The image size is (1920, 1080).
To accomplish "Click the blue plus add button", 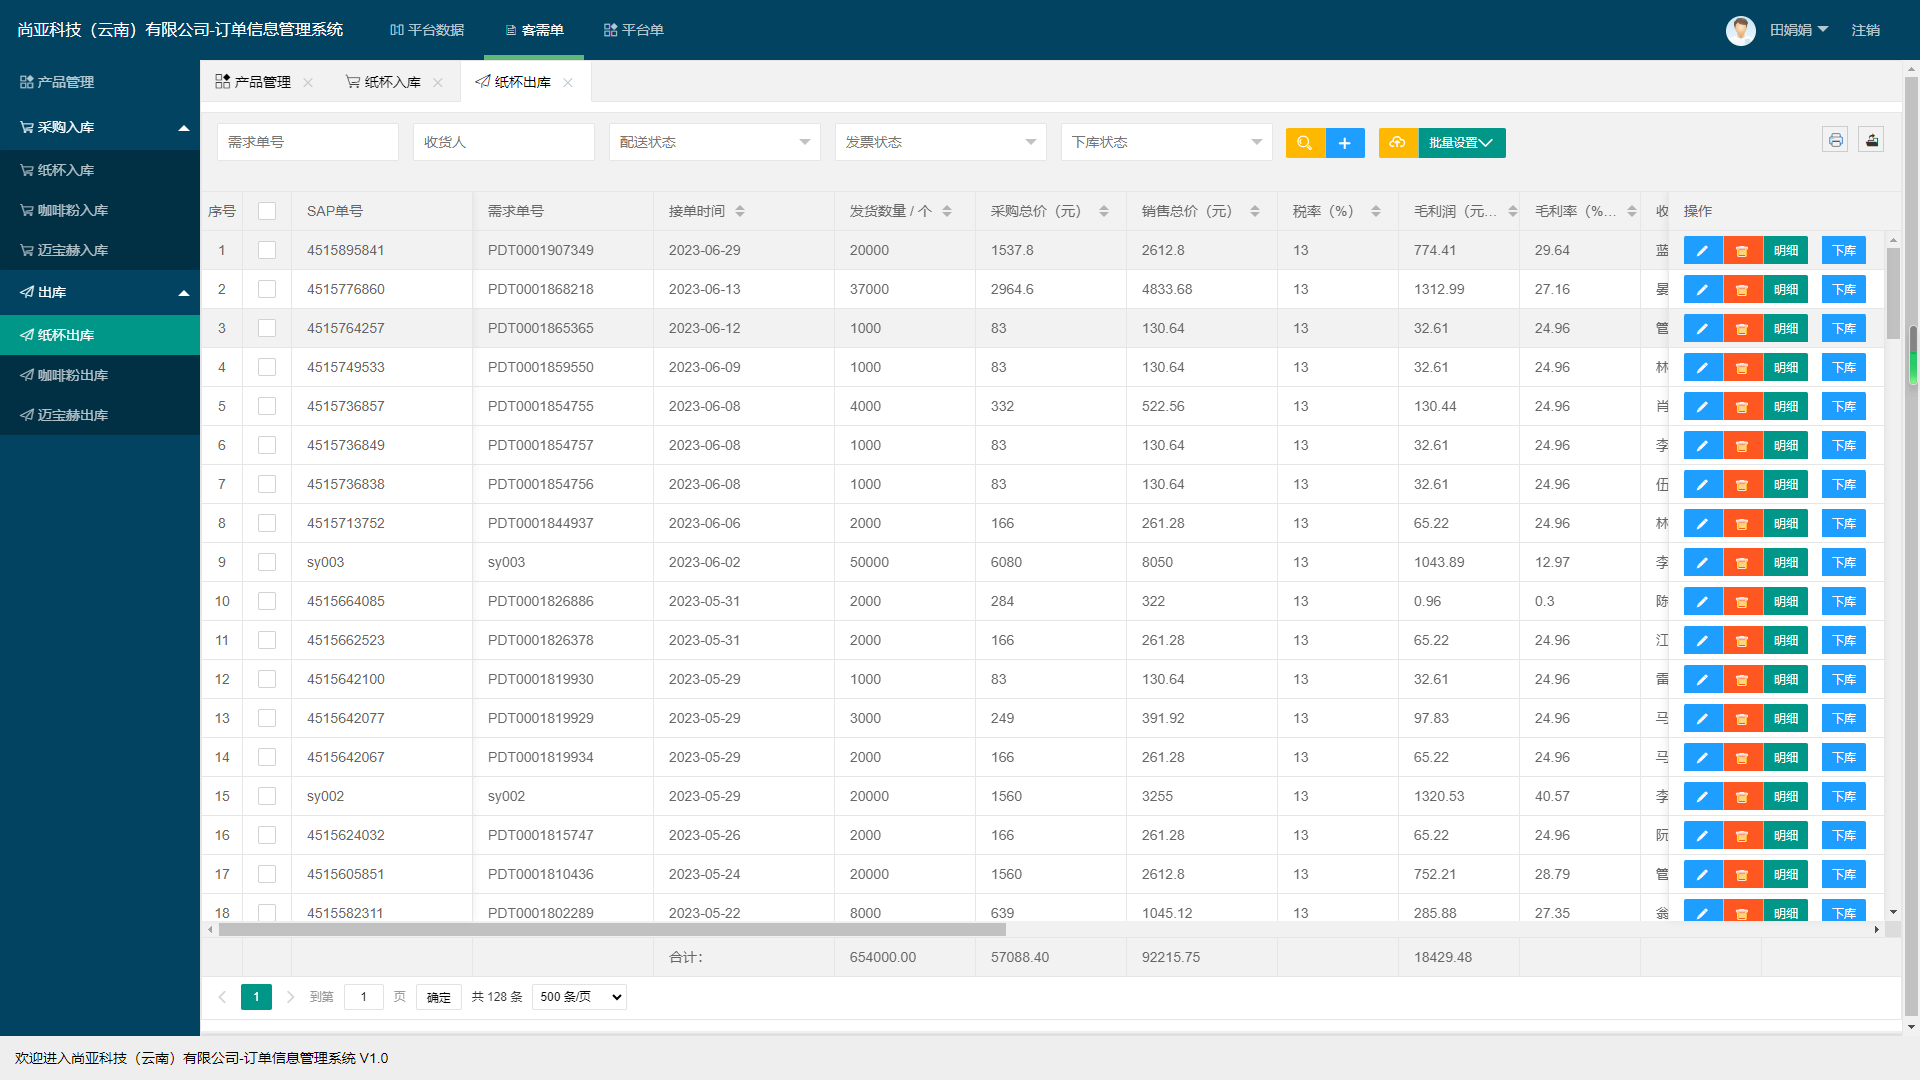I will point(1345,143).
